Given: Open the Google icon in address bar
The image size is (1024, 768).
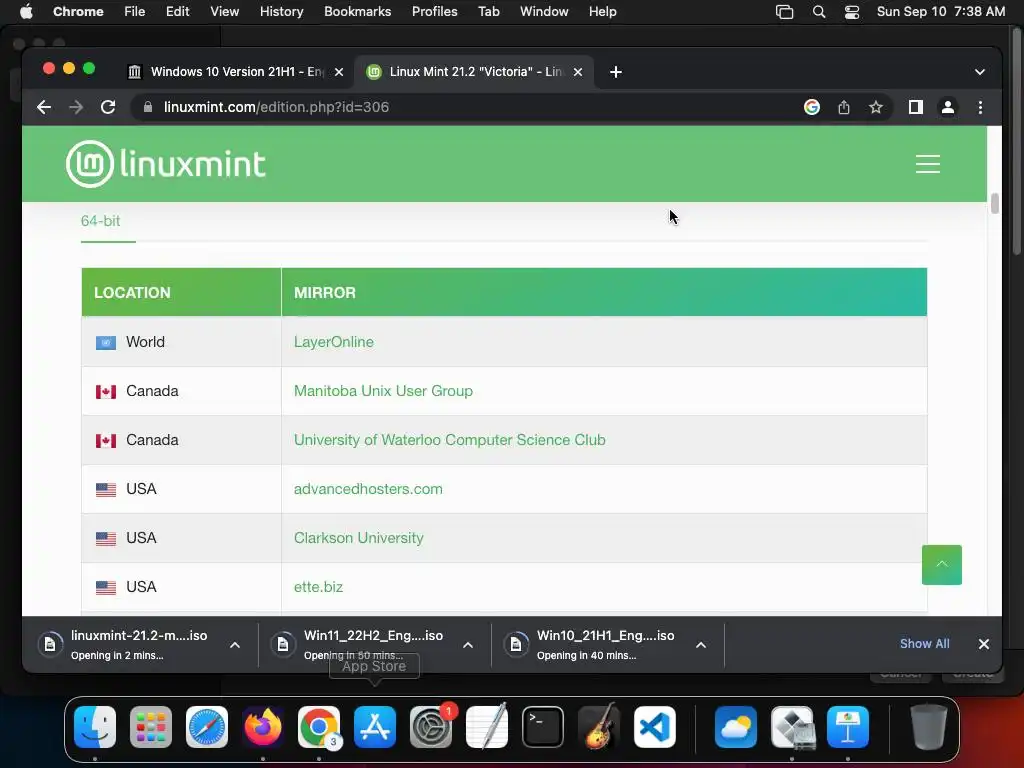Looking at the screenshot, I should tap(812, 107).
